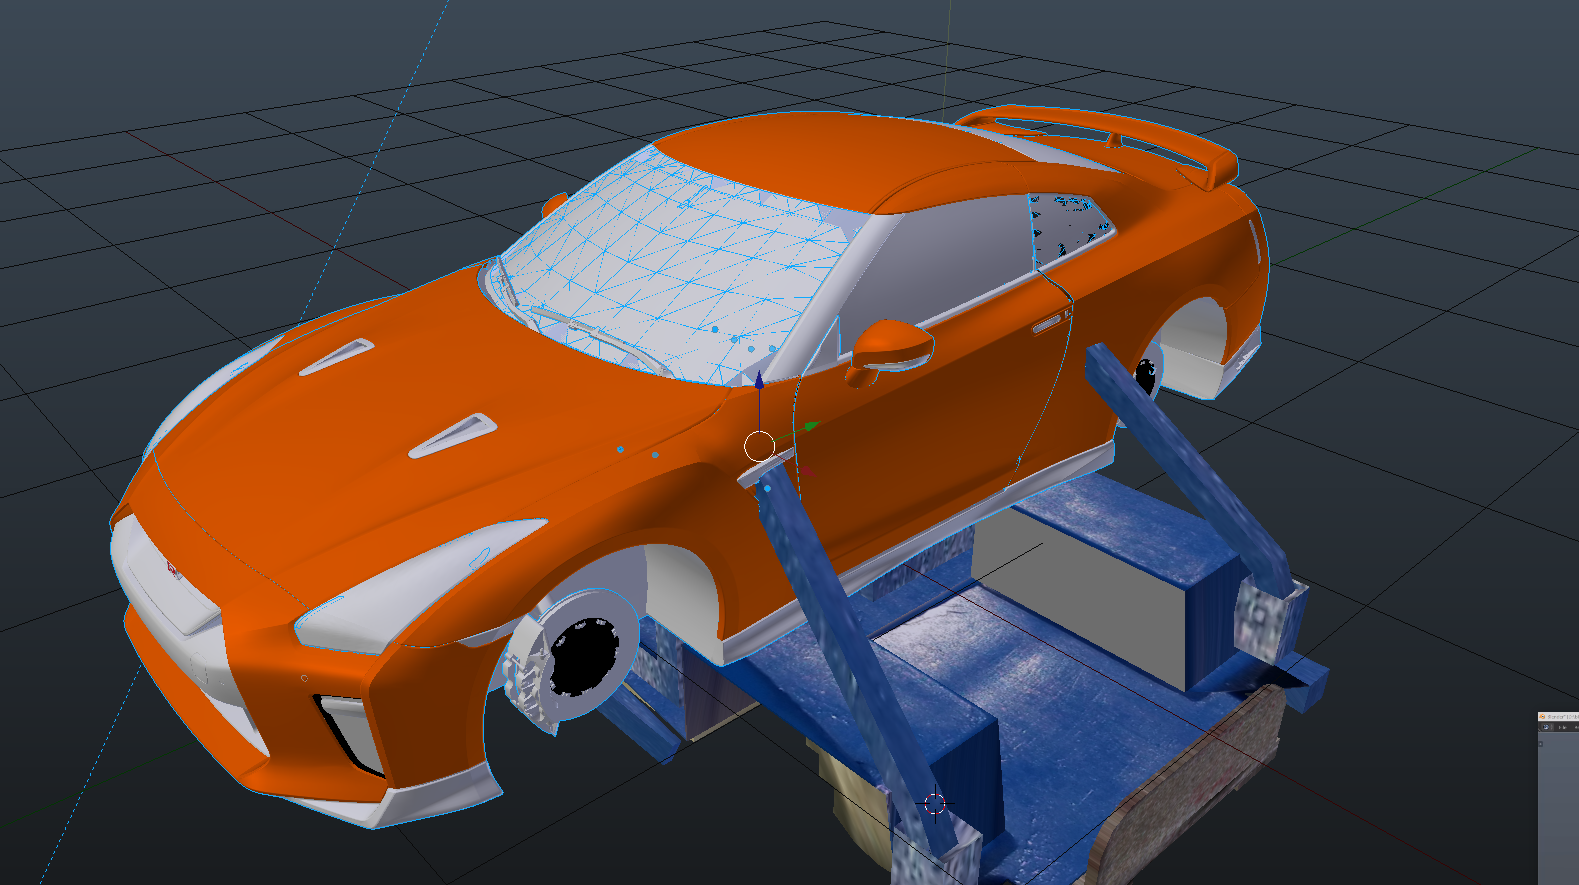
Task: Click the green Y-axis gizmo arrow
Action: 811,426
